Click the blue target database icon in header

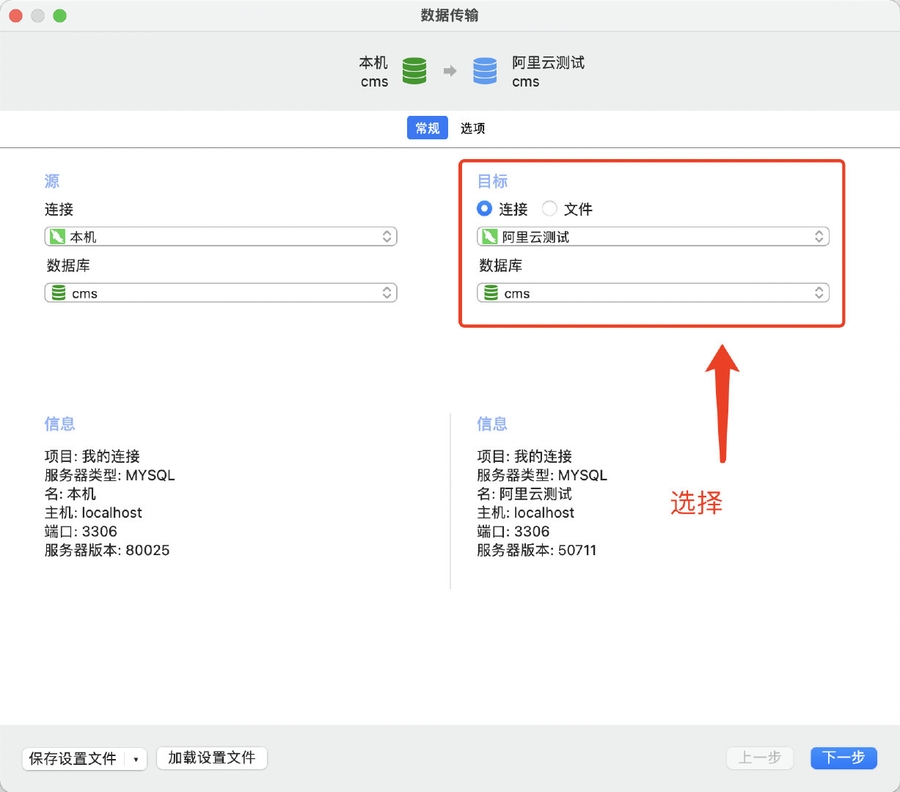tap(485, 71)
